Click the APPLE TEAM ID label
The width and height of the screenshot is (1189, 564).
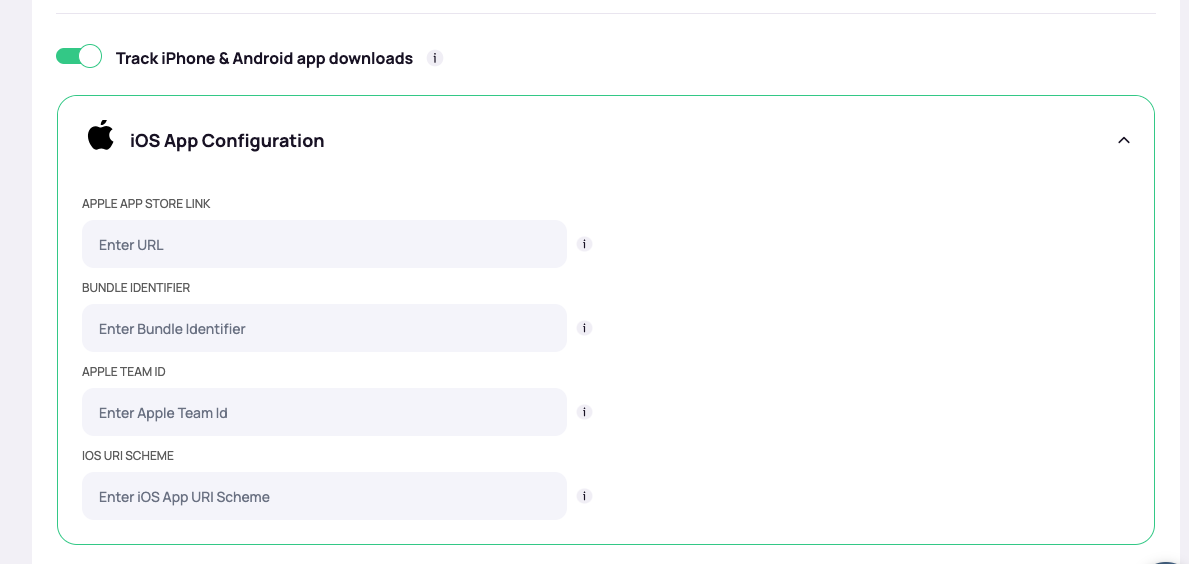[x=124, y=372]
